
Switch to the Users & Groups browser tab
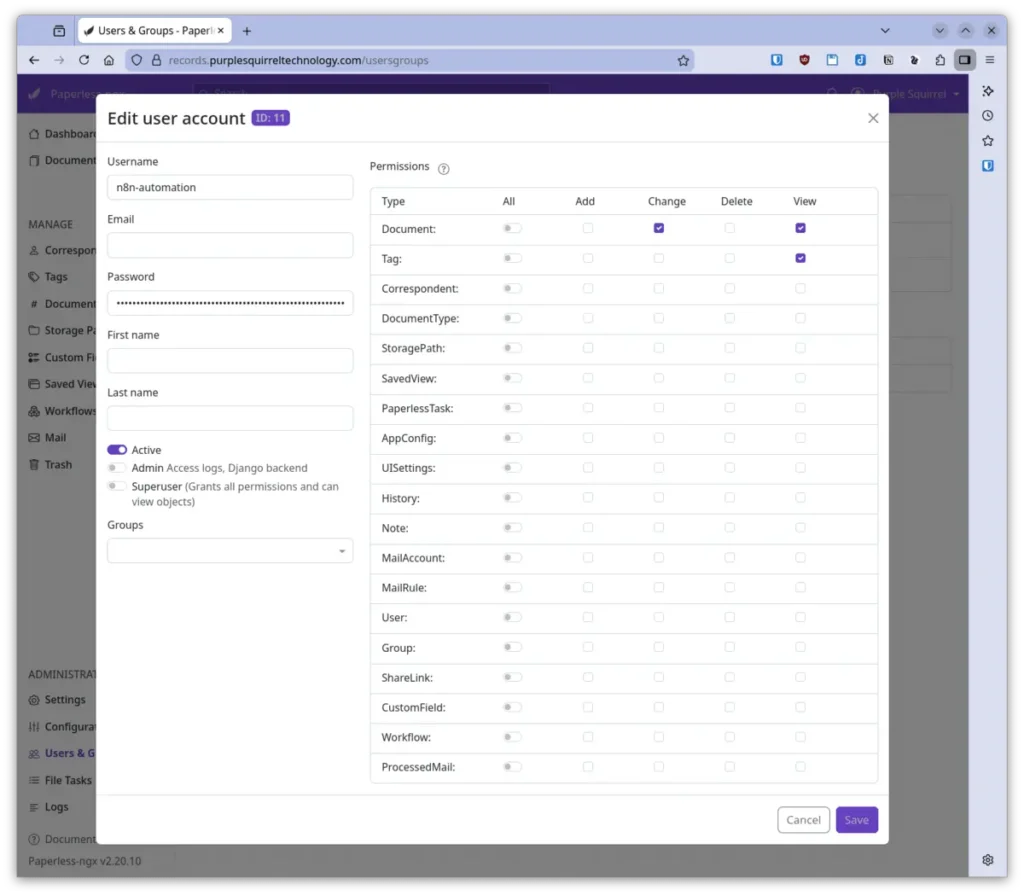[147, 30]
